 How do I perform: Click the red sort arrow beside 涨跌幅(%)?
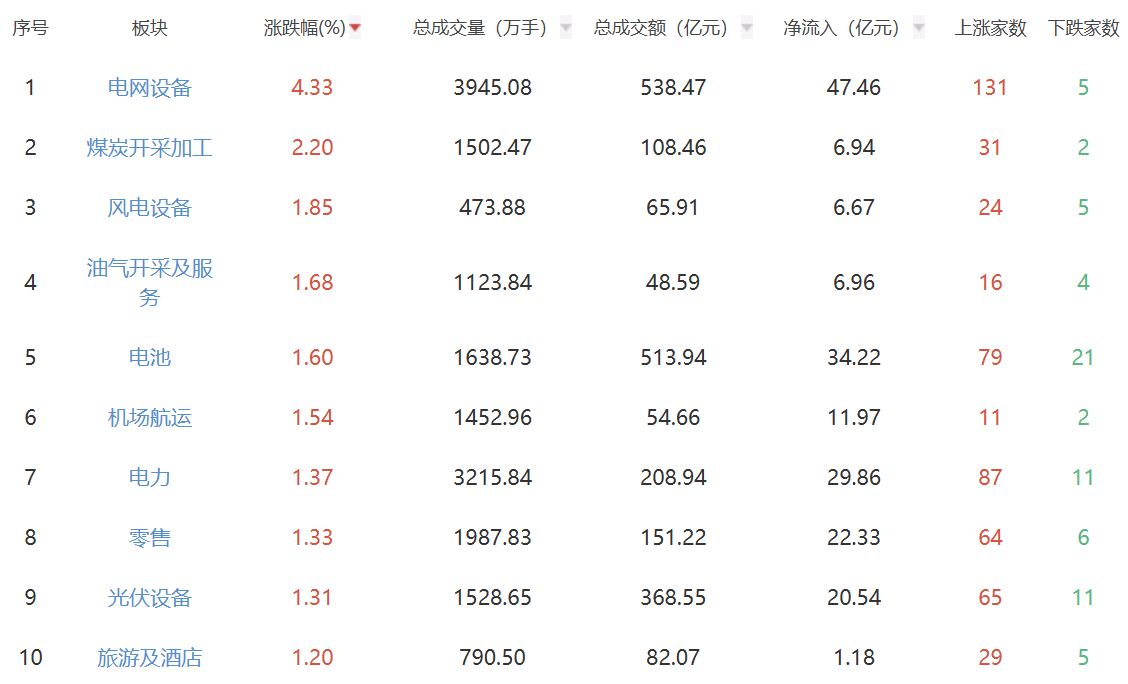pyautogui.click(x=355, y=29)
